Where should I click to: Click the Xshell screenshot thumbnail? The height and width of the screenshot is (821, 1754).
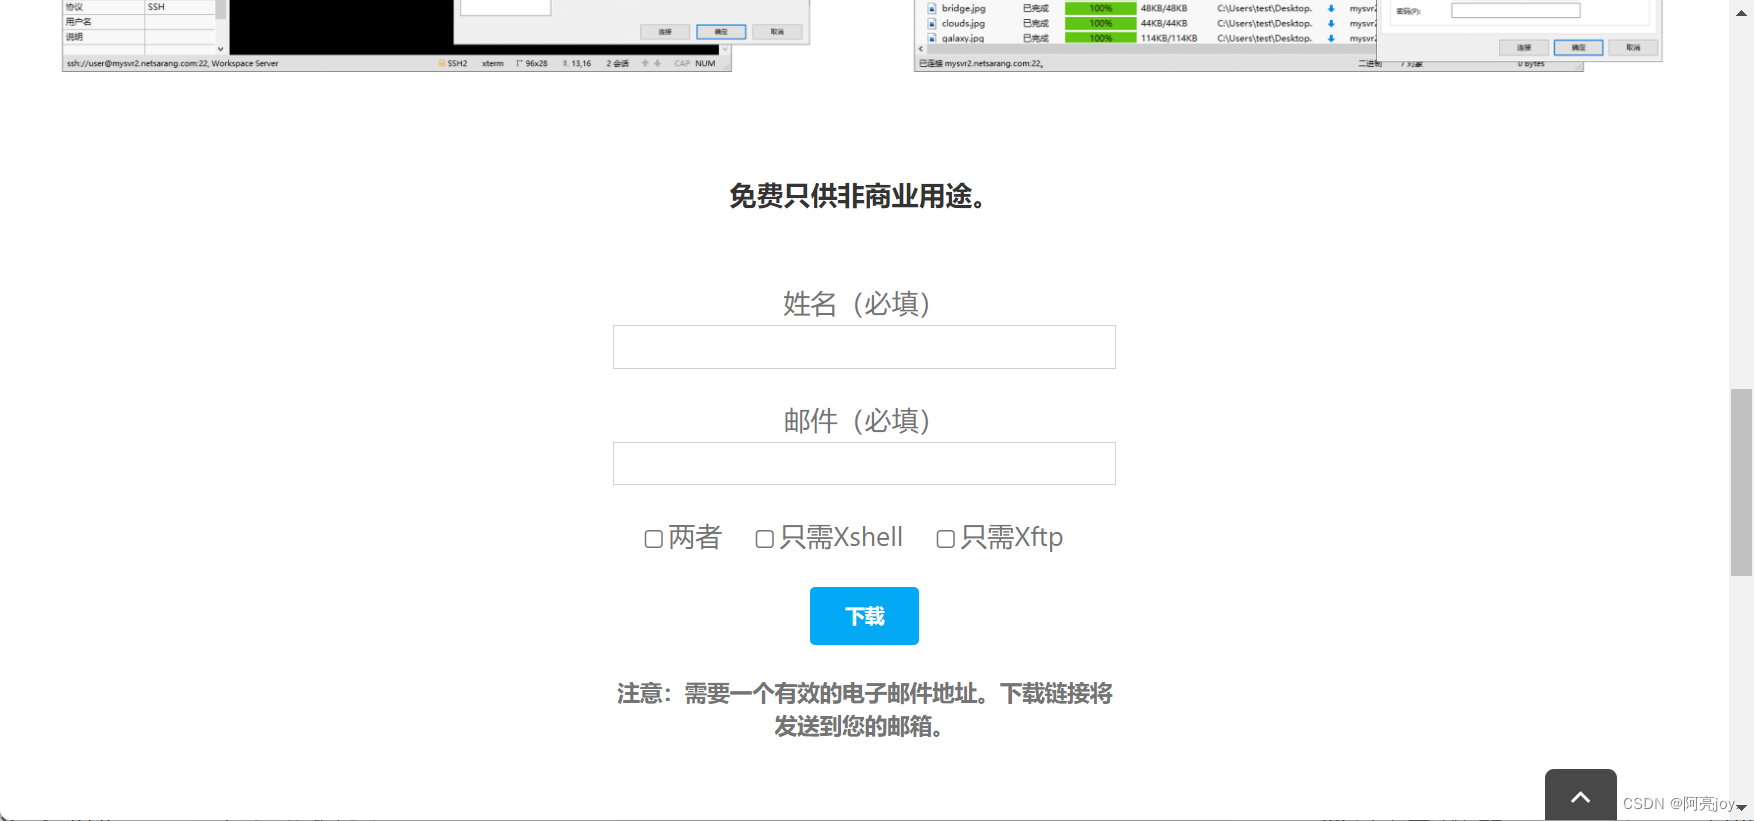click(x=435, y=36)
